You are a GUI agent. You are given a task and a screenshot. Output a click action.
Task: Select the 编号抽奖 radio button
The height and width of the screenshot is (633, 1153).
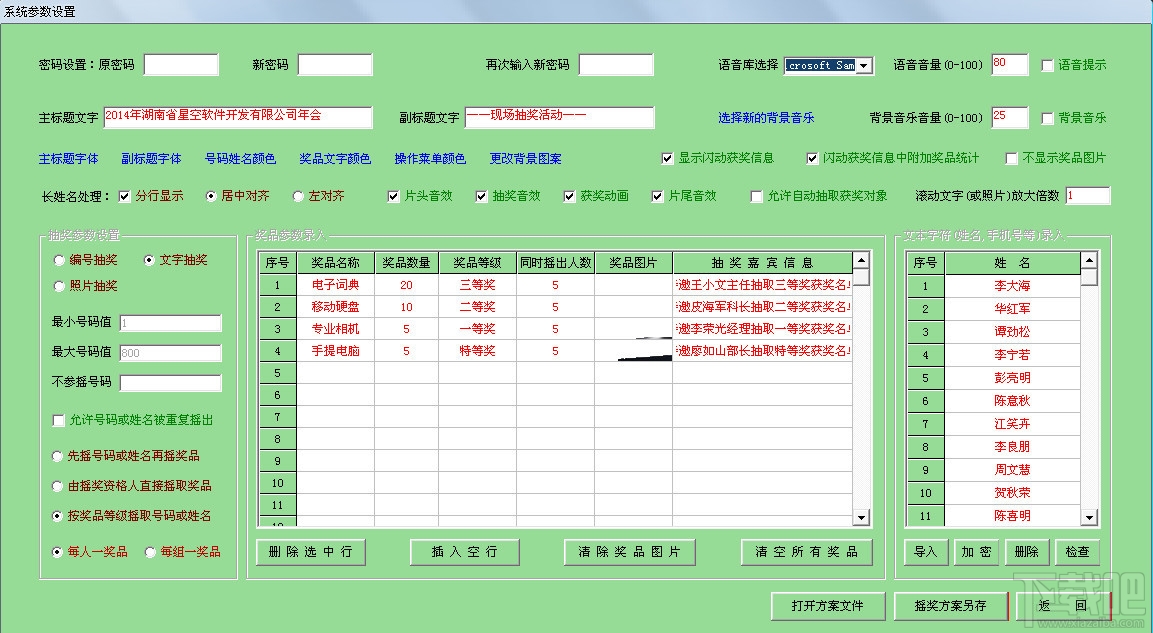59,260
